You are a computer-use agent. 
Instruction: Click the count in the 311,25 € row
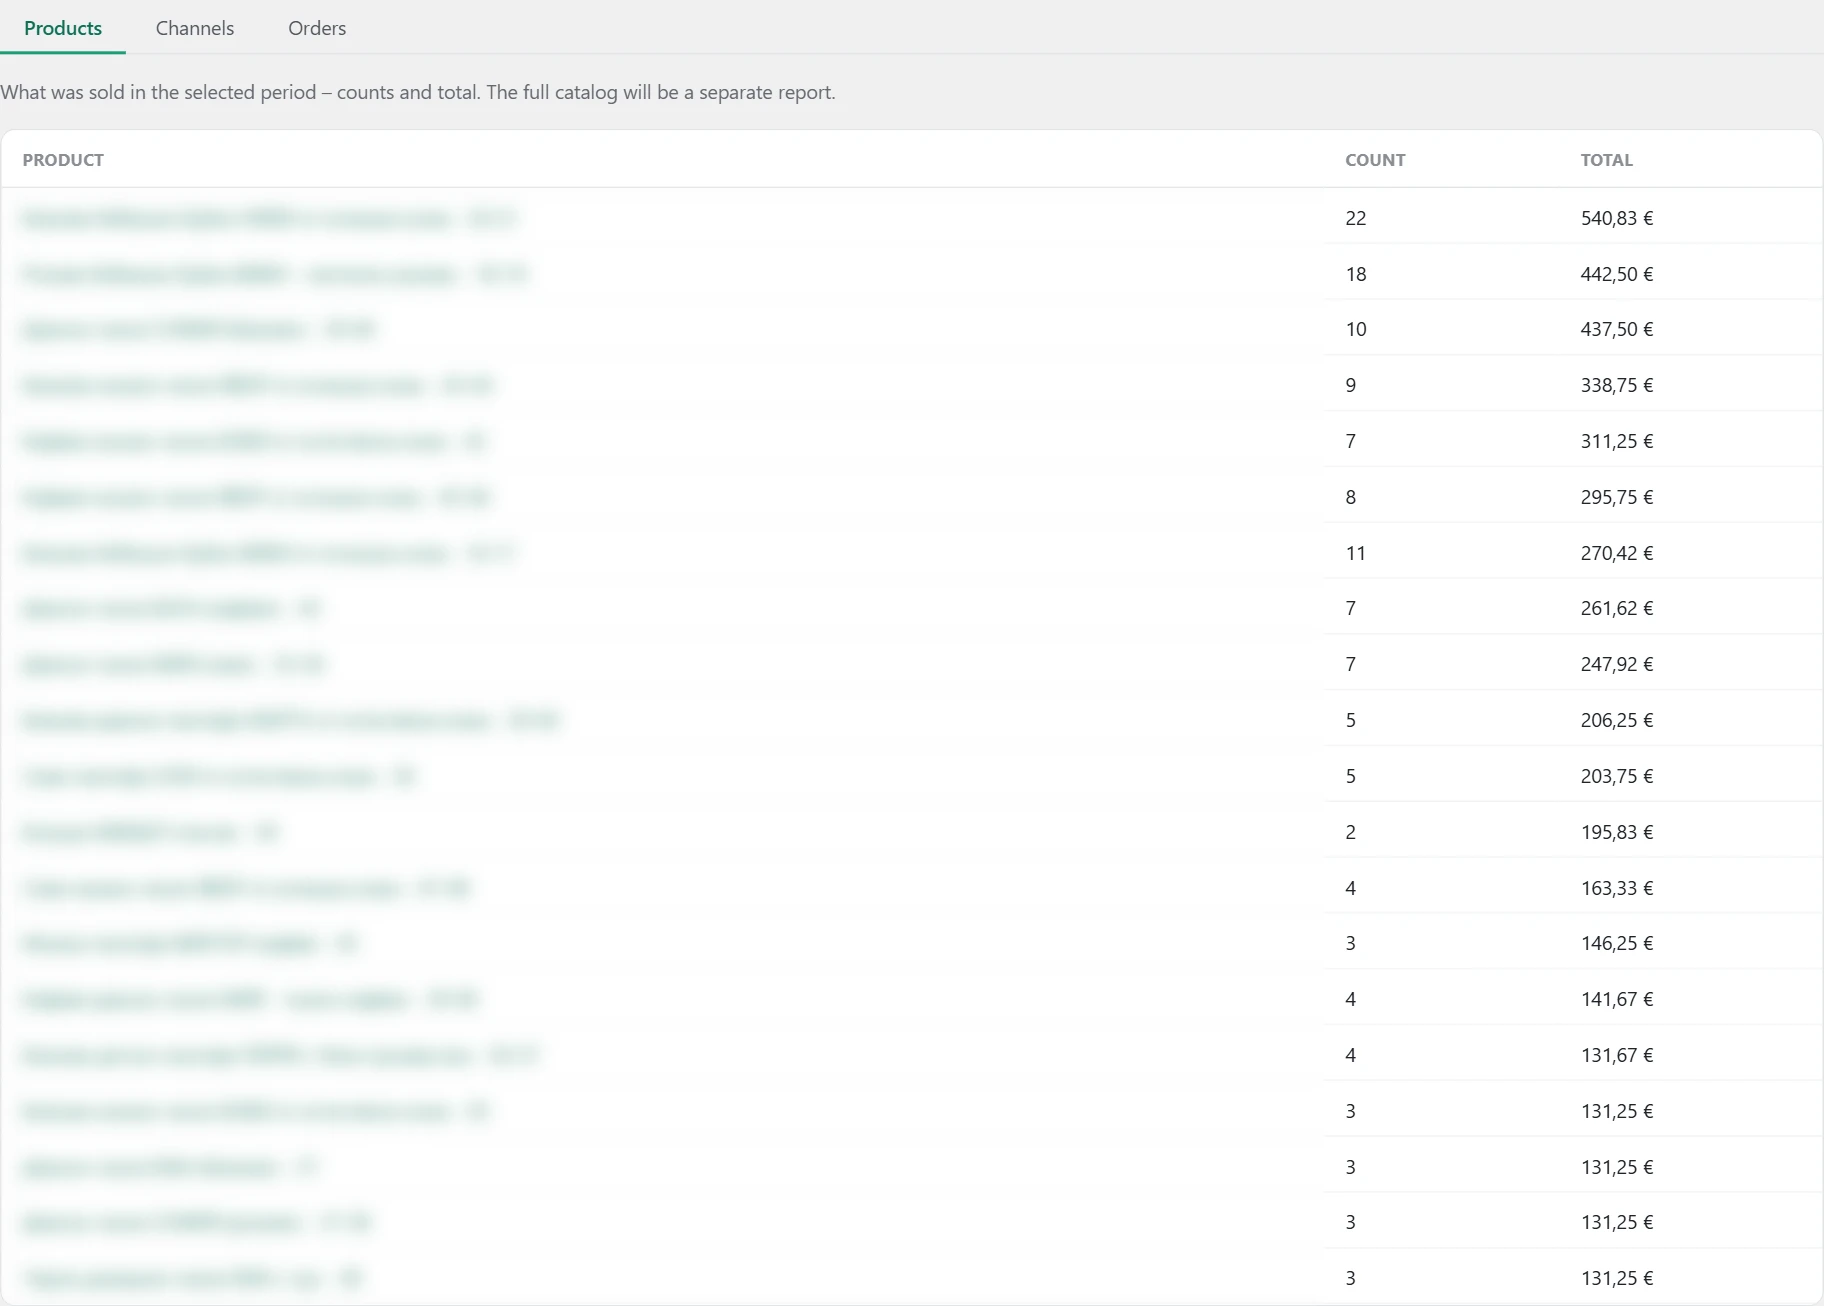click(1351, 441)
